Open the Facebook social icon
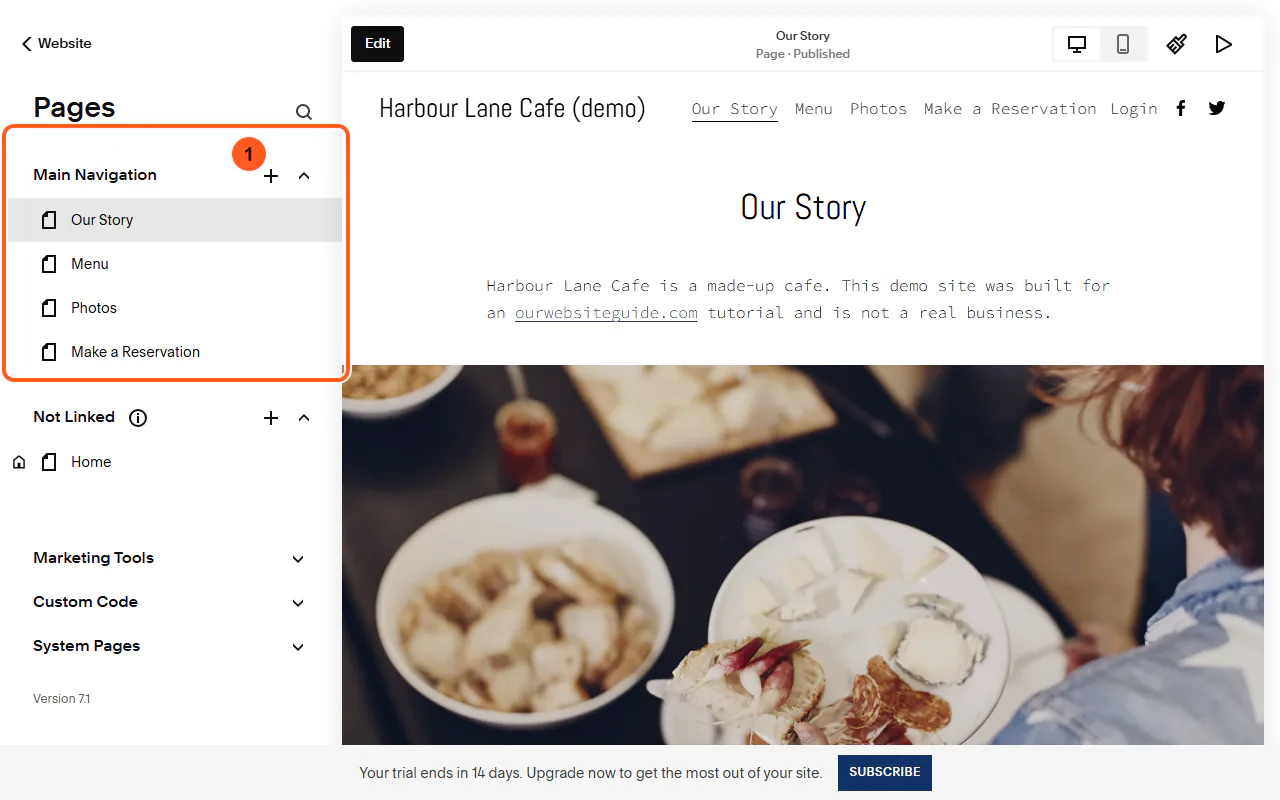Viewport: 1280px width, 800px height. 1181,108
